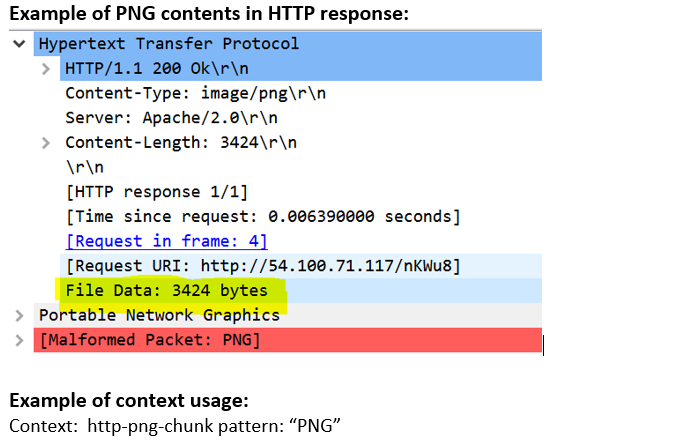Expand the HTTP/1.1 200 Ok chevron

46,69
